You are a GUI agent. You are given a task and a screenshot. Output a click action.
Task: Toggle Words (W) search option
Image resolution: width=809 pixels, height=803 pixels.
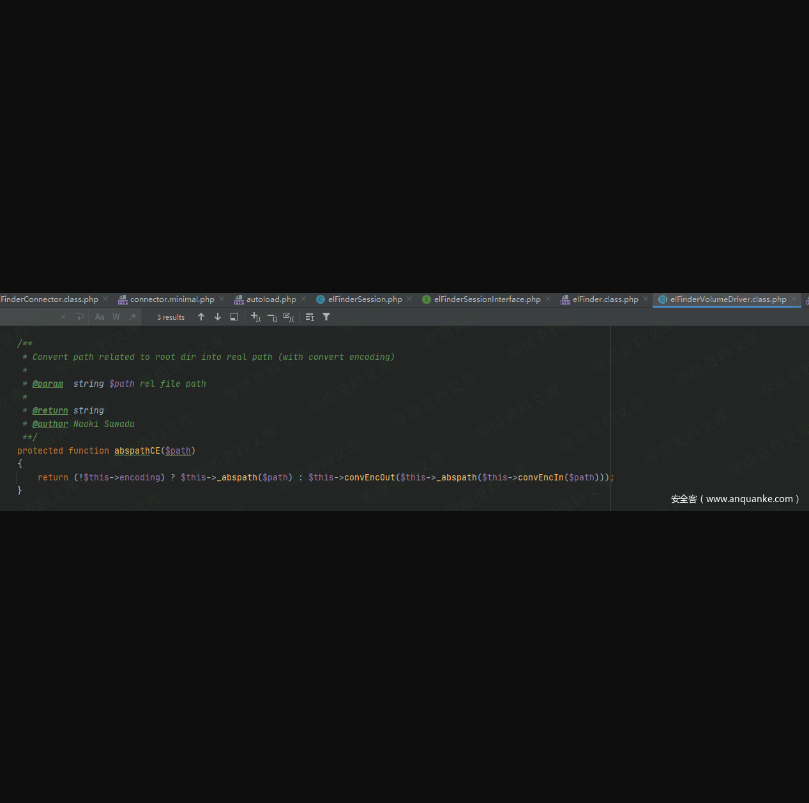click(x=116, y=317)
